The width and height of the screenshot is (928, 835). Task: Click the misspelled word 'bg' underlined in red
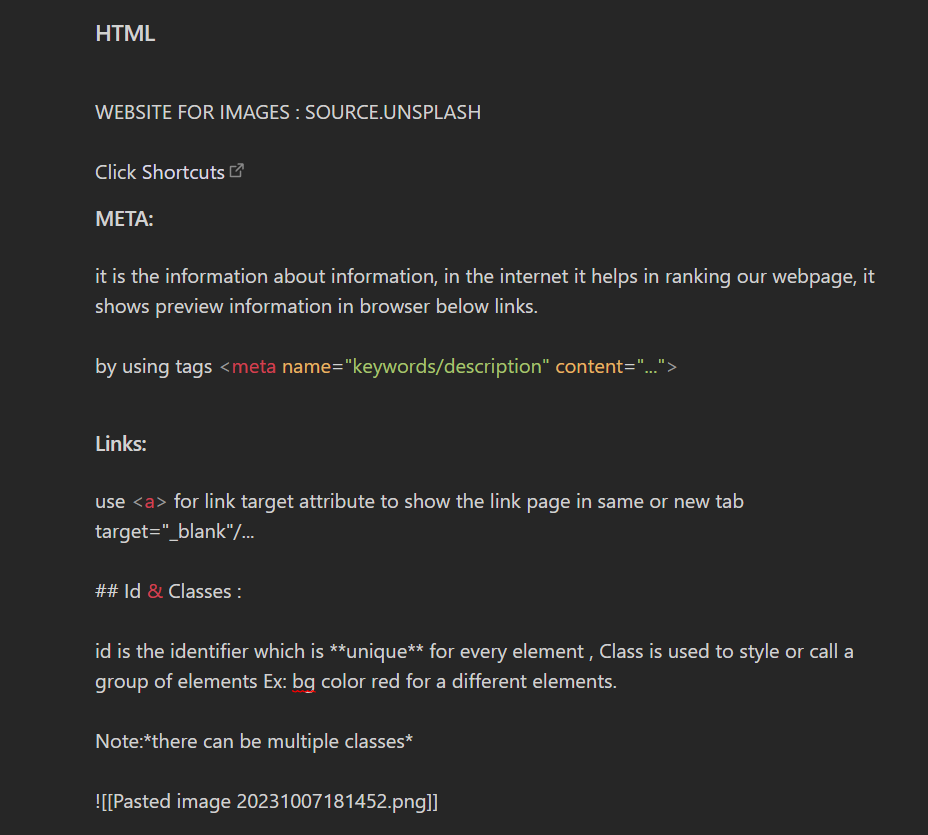pos(304,682)
